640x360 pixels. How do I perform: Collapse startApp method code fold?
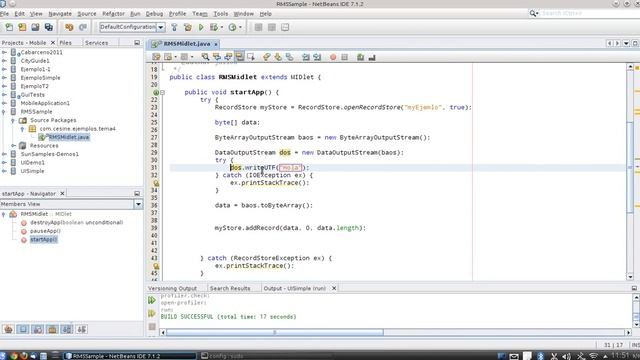point(162,93)
